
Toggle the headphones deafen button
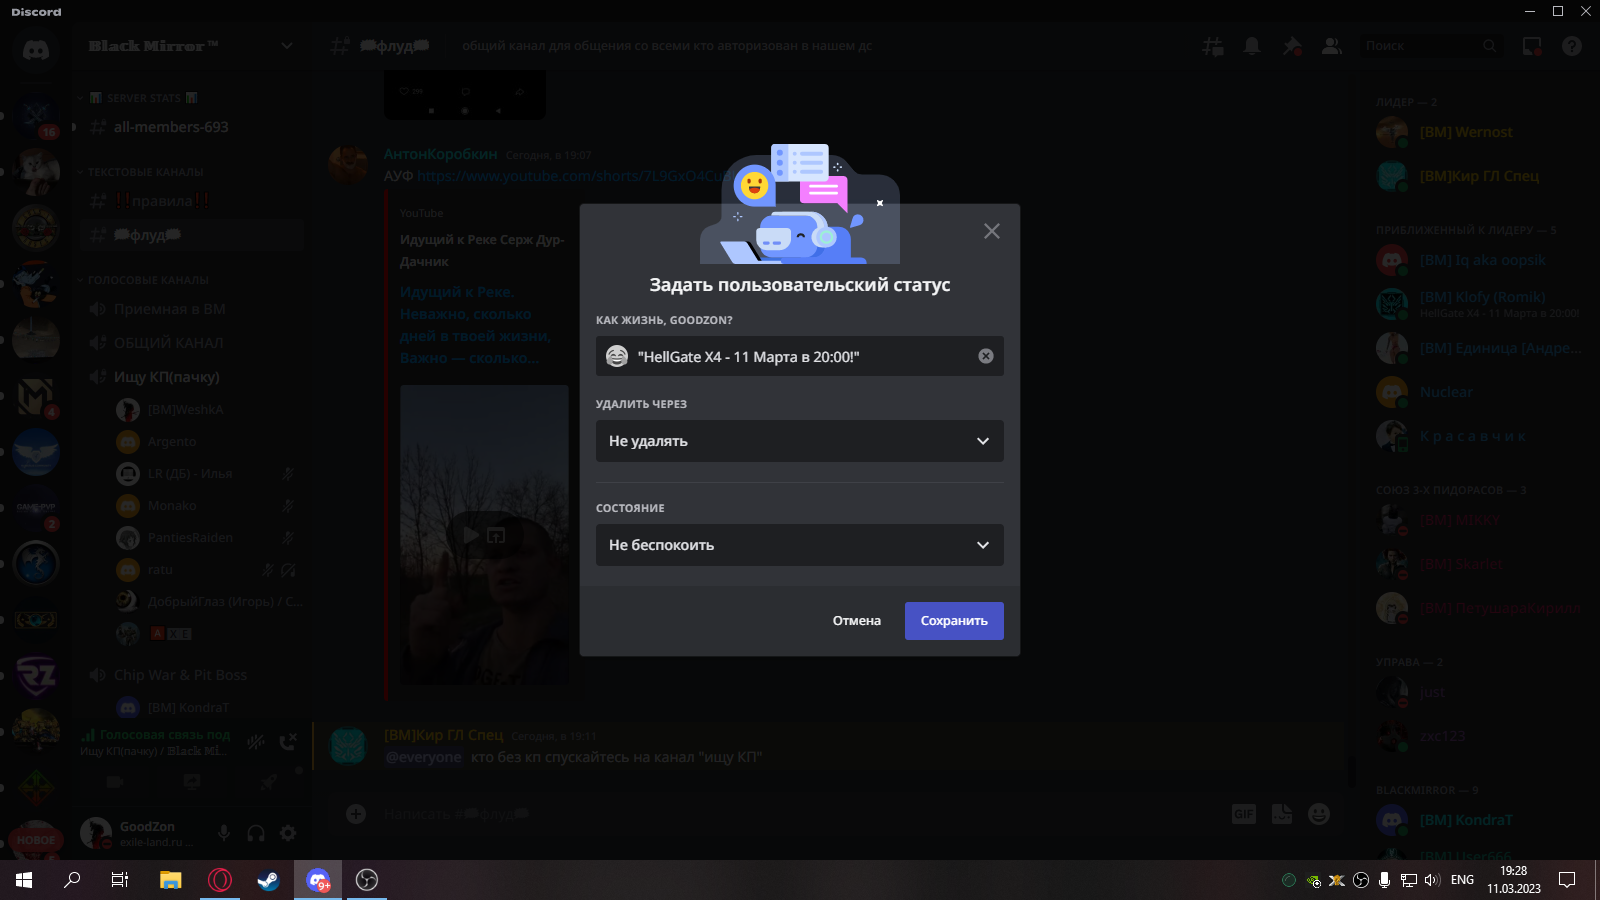tap(256, 833)
